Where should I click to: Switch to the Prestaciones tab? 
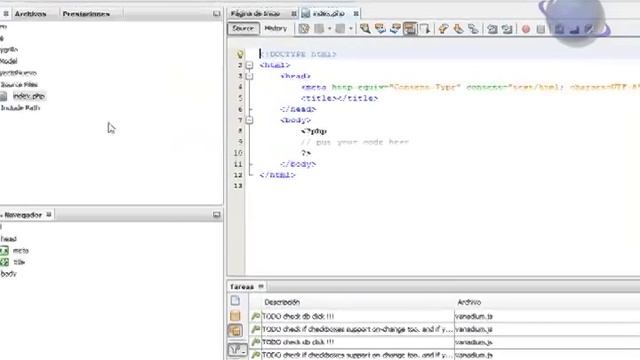(86, 13)
